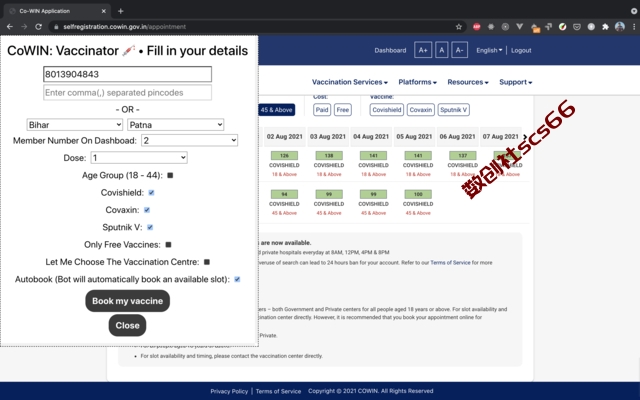Open Member Number On Dashboard dropdown

[x=189, y=140]
